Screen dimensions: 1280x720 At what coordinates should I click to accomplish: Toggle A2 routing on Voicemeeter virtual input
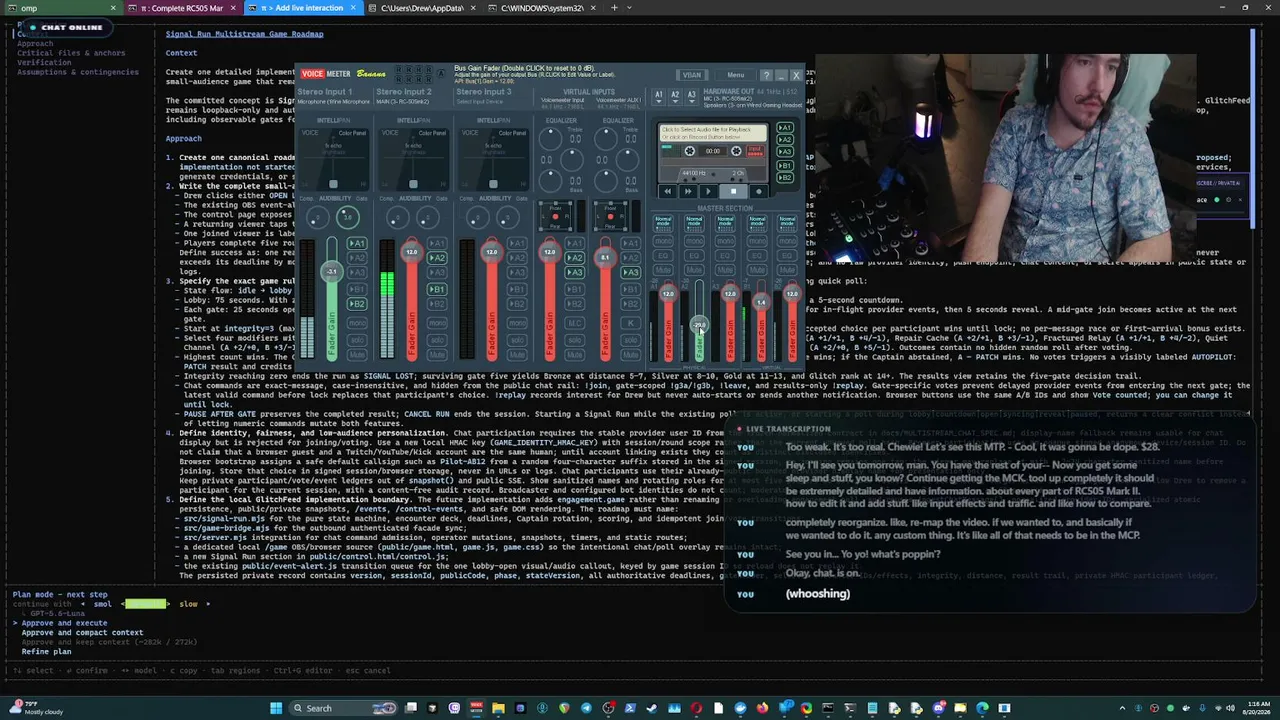(x=574, y=258)
